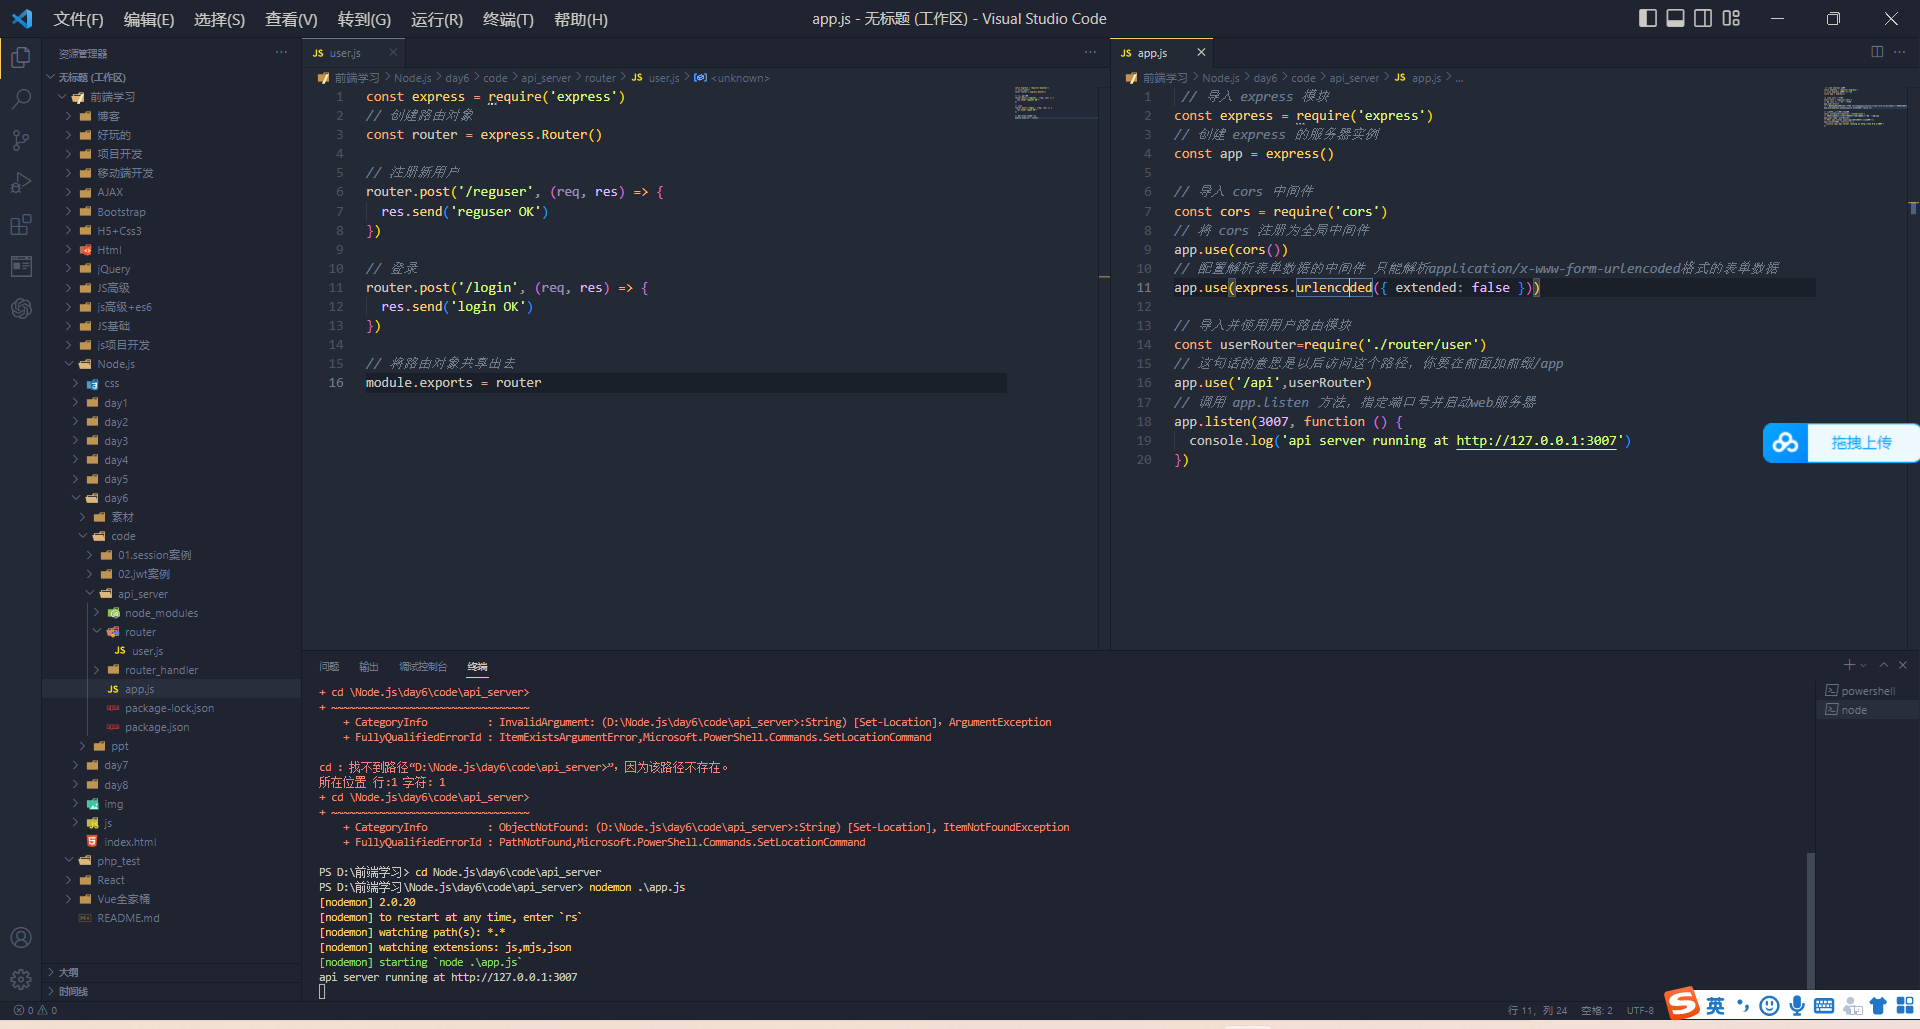
Task: Open new terminal launch profile dropdown arrow
Action: coord(1864,665)
